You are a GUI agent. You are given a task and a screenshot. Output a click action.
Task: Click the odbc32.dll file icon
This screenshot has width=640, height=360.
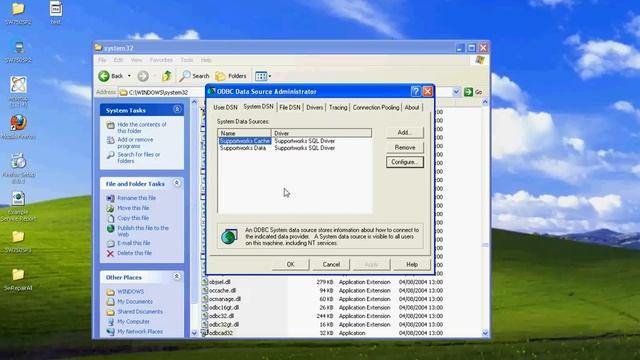tap(205, 316)
